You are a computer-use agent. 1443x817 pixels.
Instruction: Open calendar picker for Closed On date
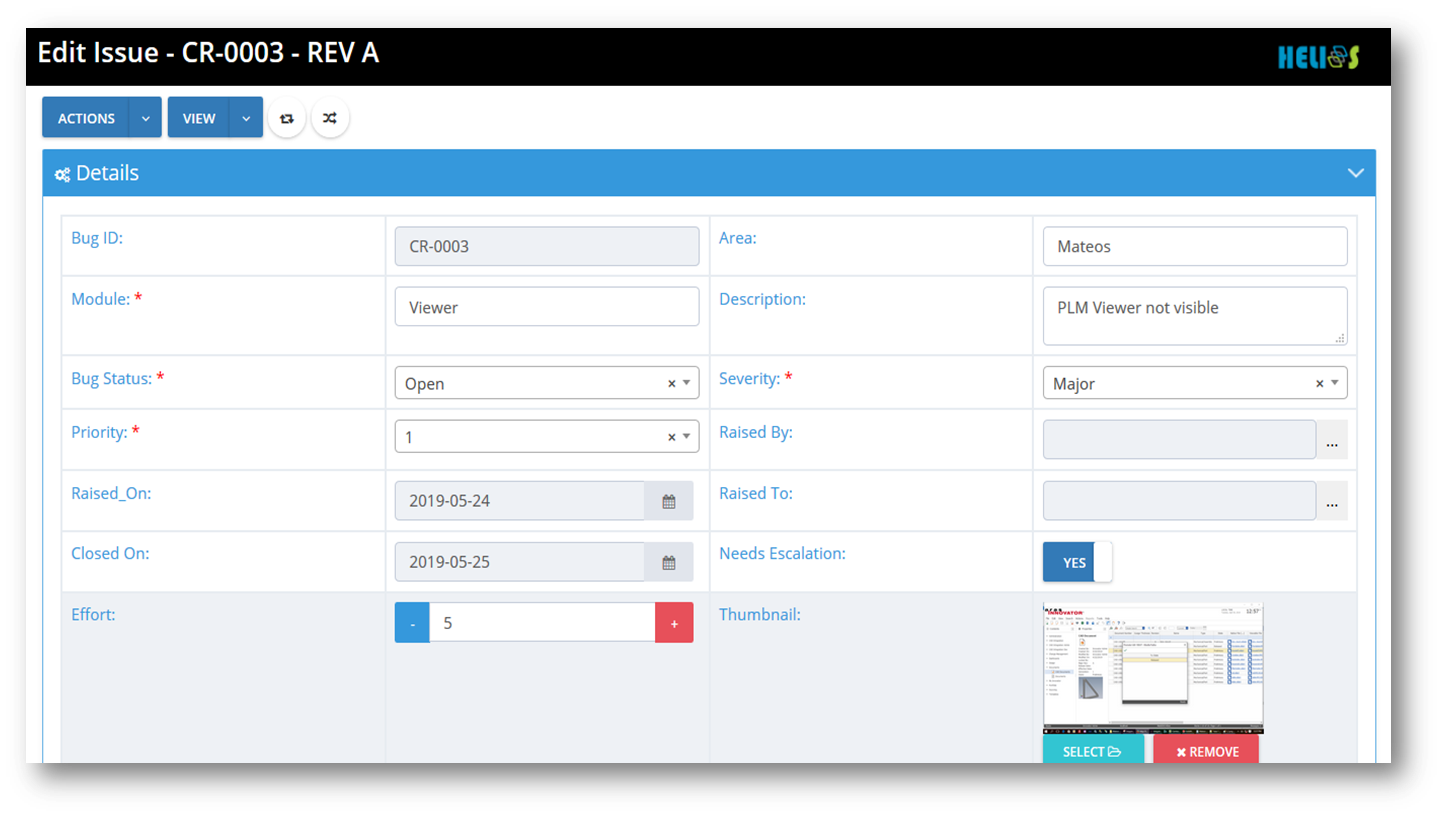[x=669, y=562]
